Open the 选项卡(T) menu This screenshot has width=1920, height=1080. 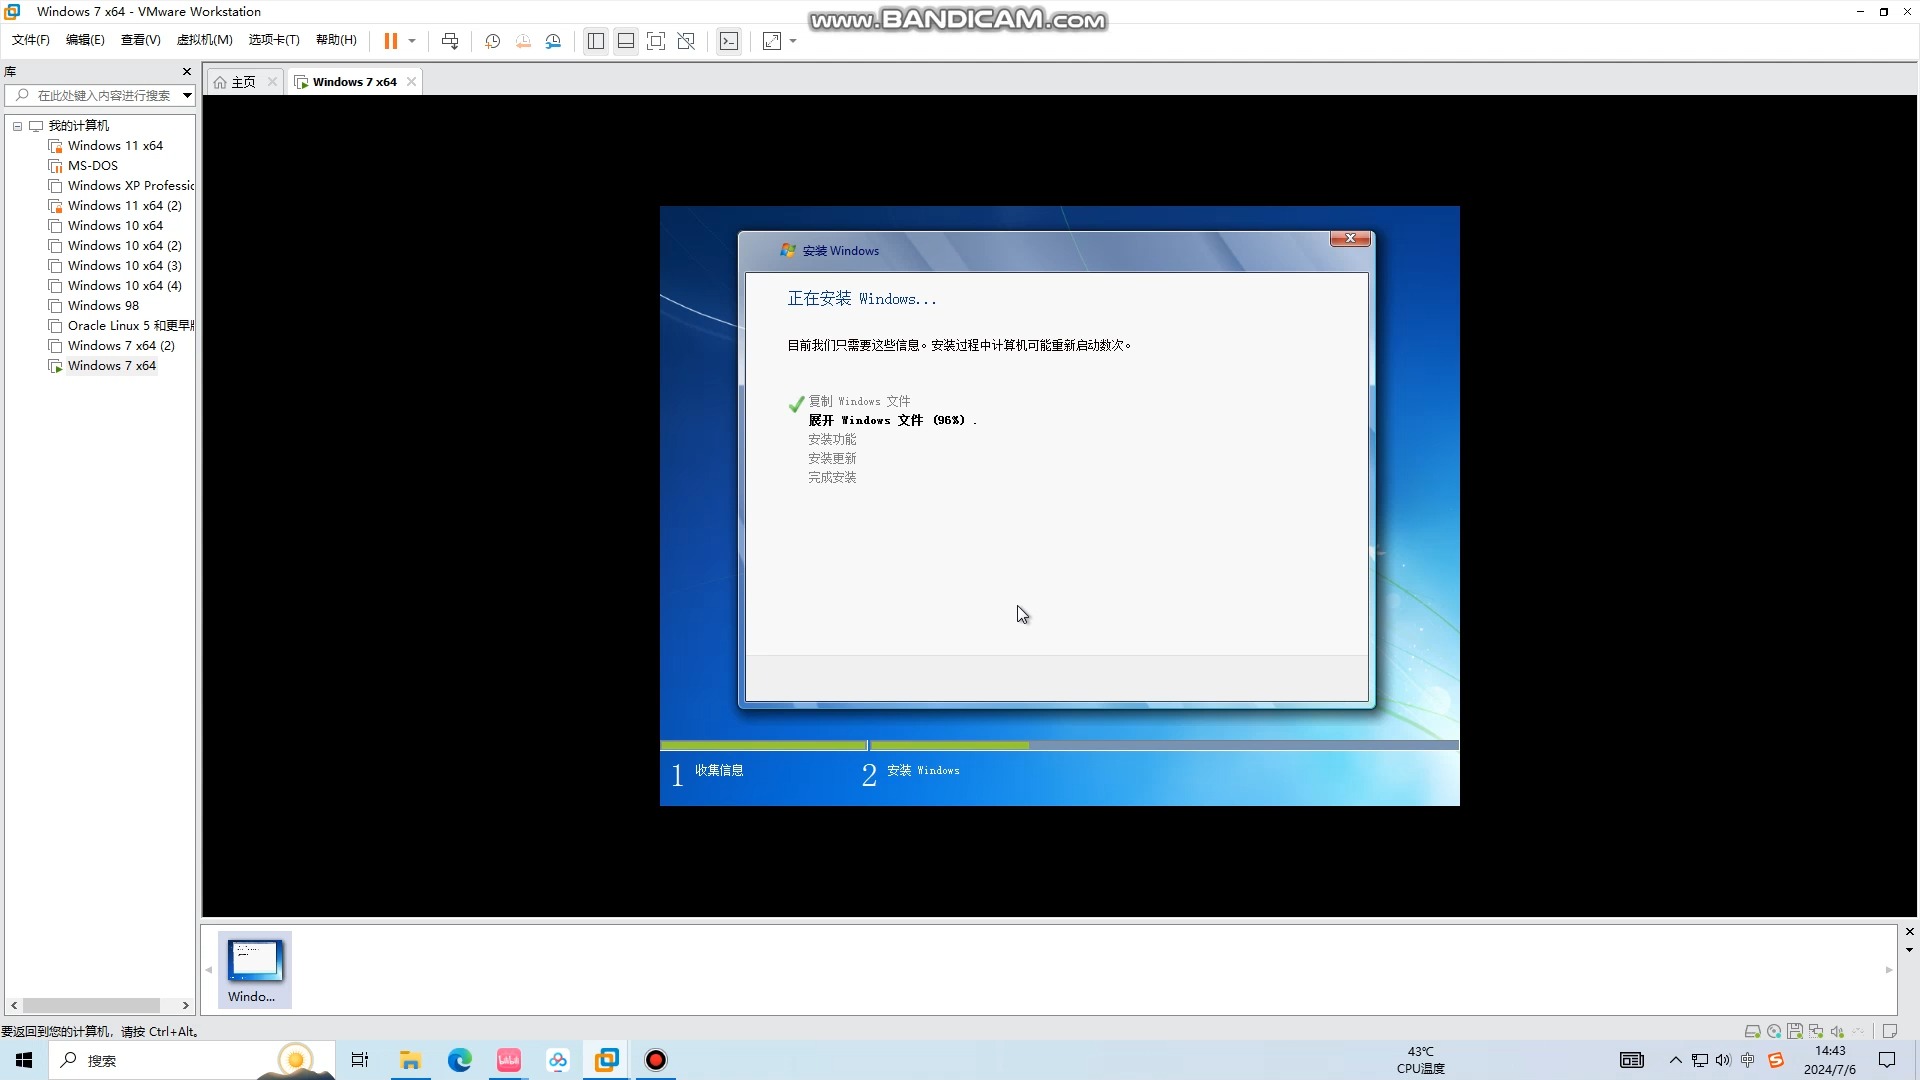(274, 40)
